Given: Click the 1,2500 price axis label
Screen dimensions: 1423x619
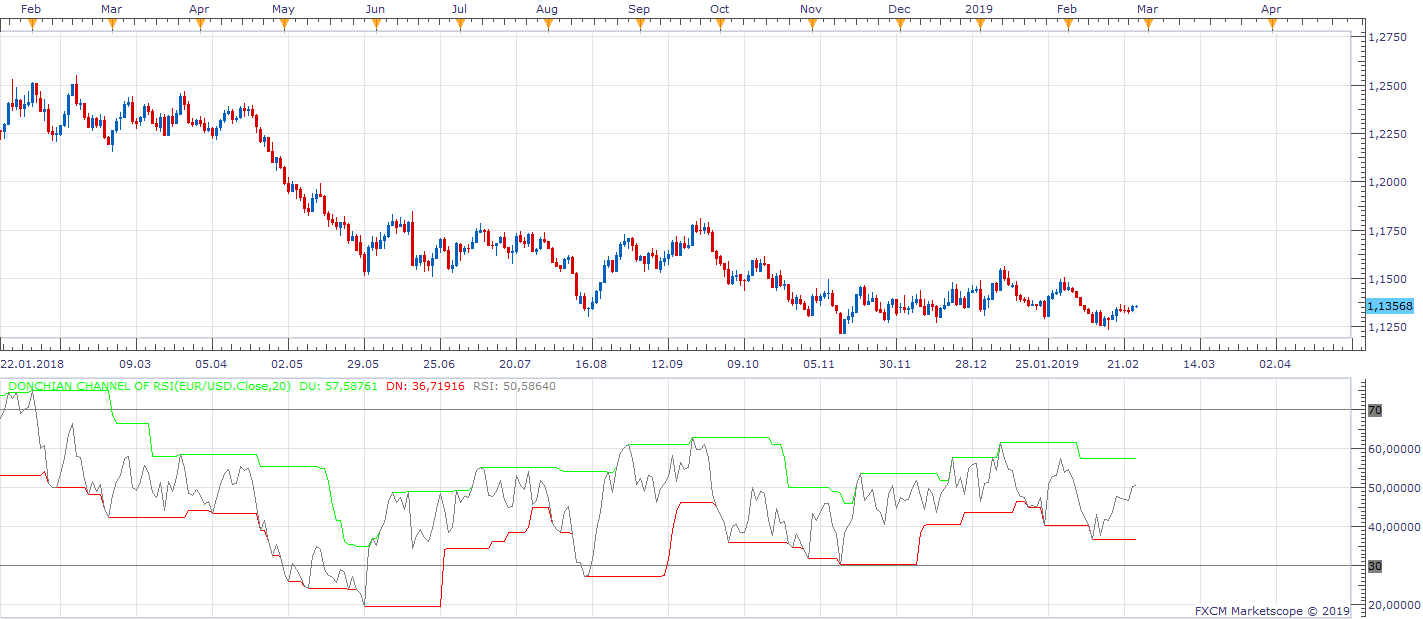Looking at the screenshot, I should coord(1387,85).
